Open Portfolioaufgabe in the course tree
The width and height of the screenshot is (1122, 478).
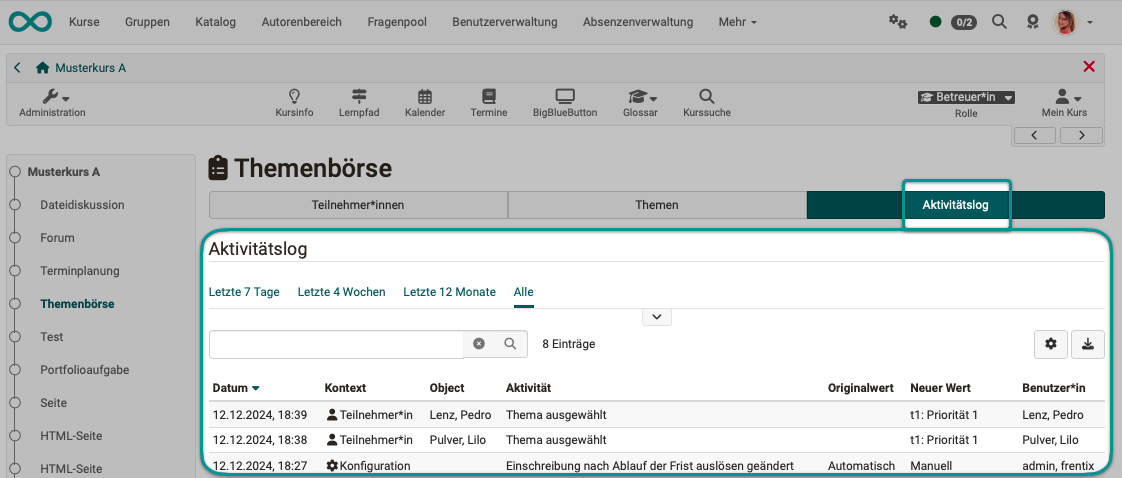(84, 370)
